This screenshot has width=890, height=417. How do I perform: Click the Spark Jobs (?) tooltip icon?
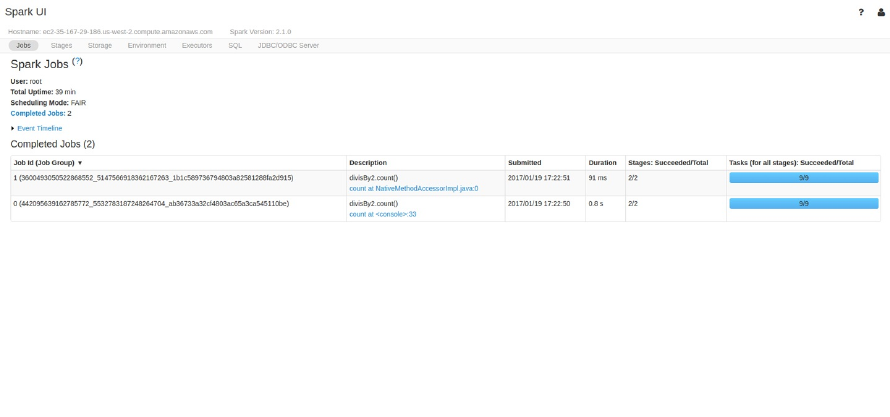pyautogui.click(x=77, y=62)
